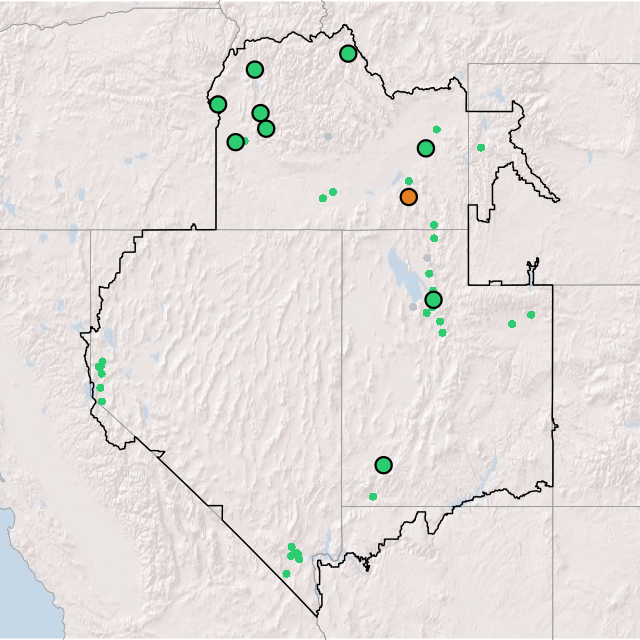Select the large green marker just above the orange marker
The width and height of the screenshot is (640, 640).
click(x=426, y=149)
